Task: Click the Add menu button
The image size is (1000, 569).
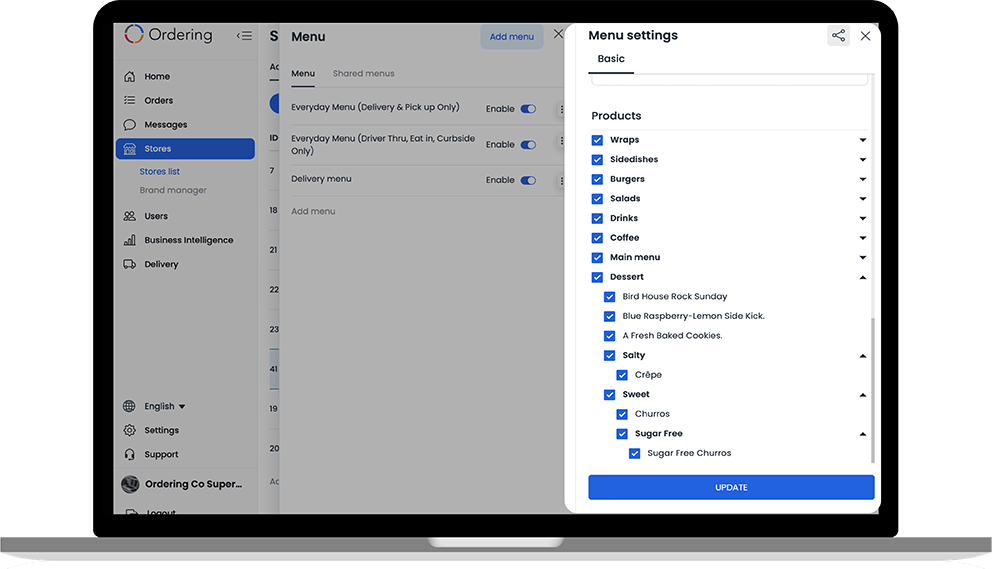Action: 511,37
